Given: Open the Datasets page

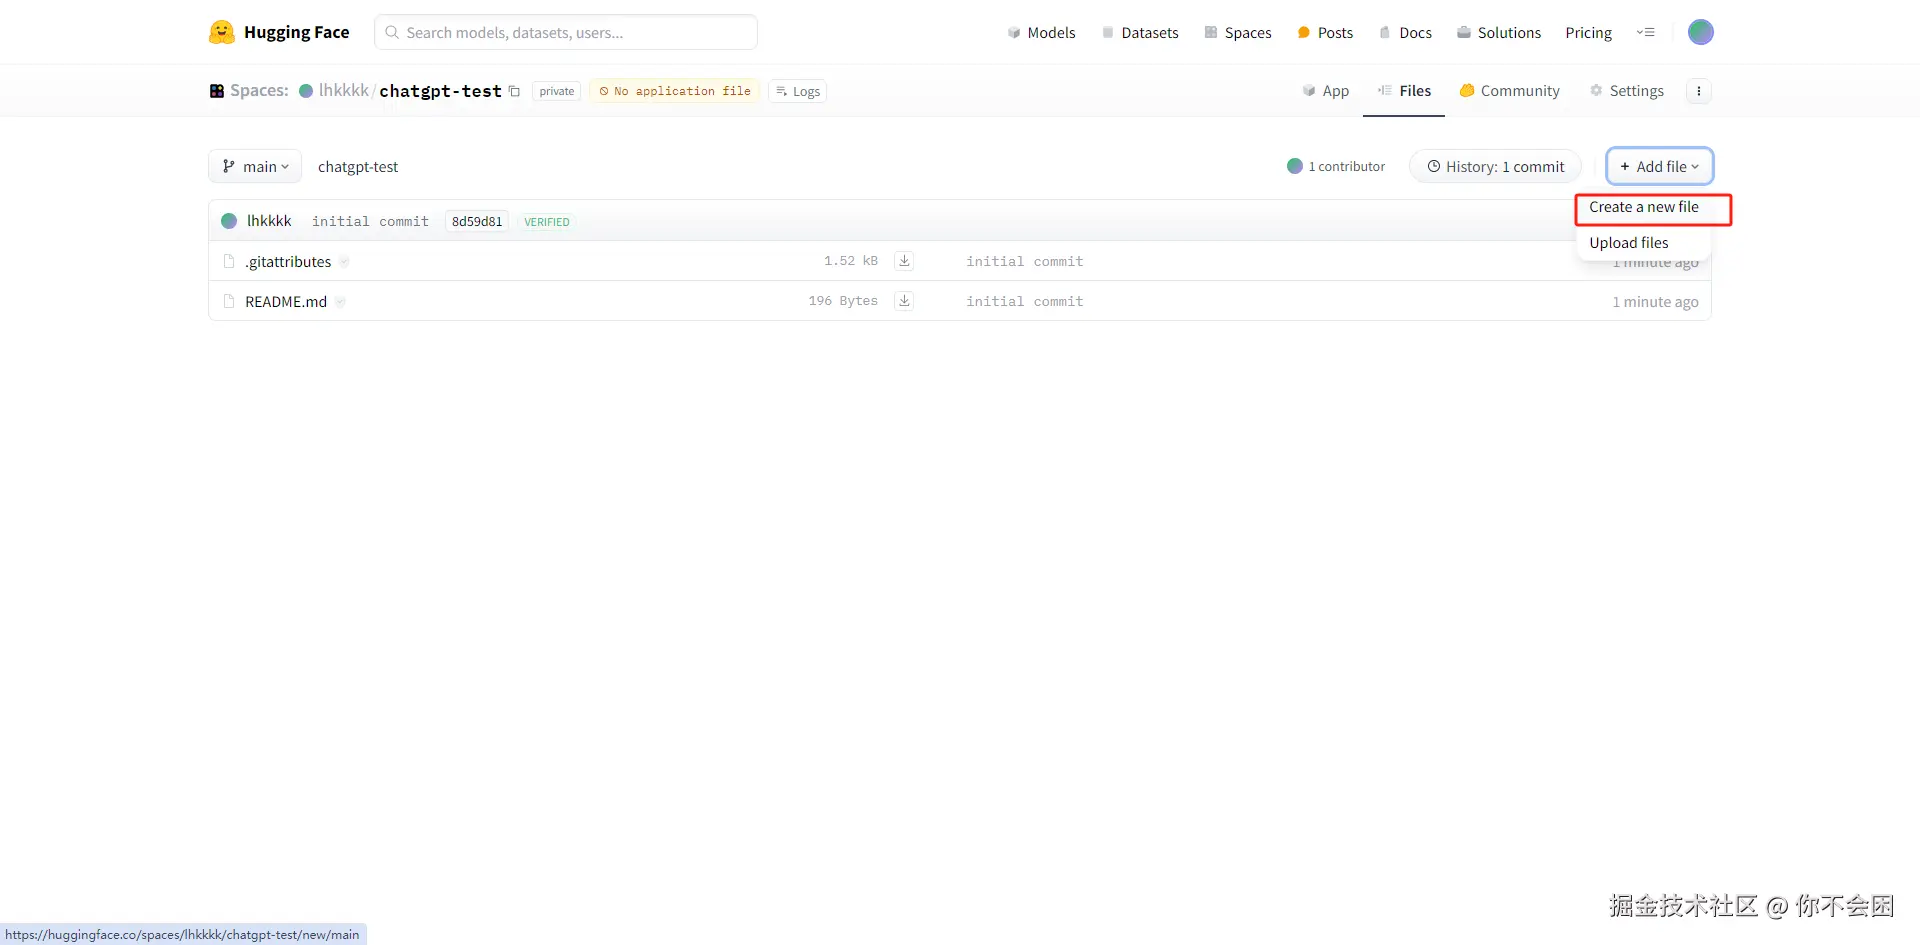Looking at the screenshot, I should click(1140, 32).
